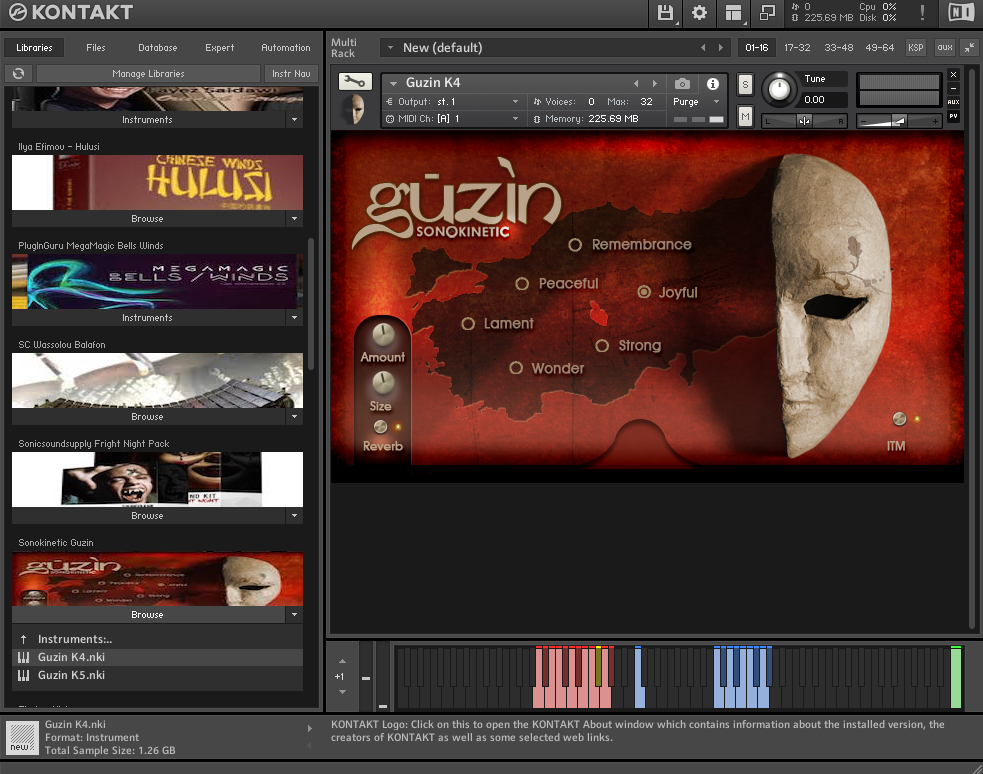Viewport: 983px width, 774px height.
Task: Open the Output st. 1 dropdown
Action: tap(515, 102)
